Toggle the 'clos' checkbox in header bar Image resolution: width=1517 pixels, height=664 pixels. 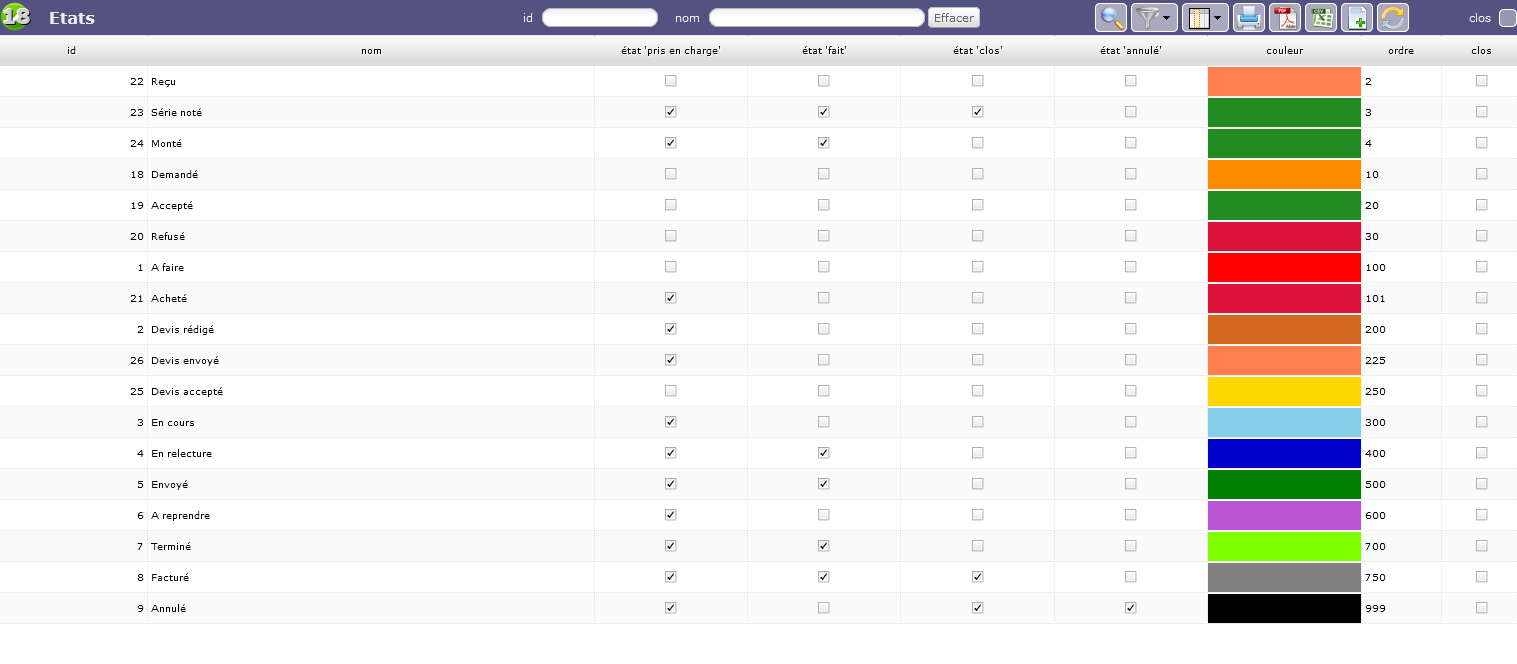[x=1508, y=17]
